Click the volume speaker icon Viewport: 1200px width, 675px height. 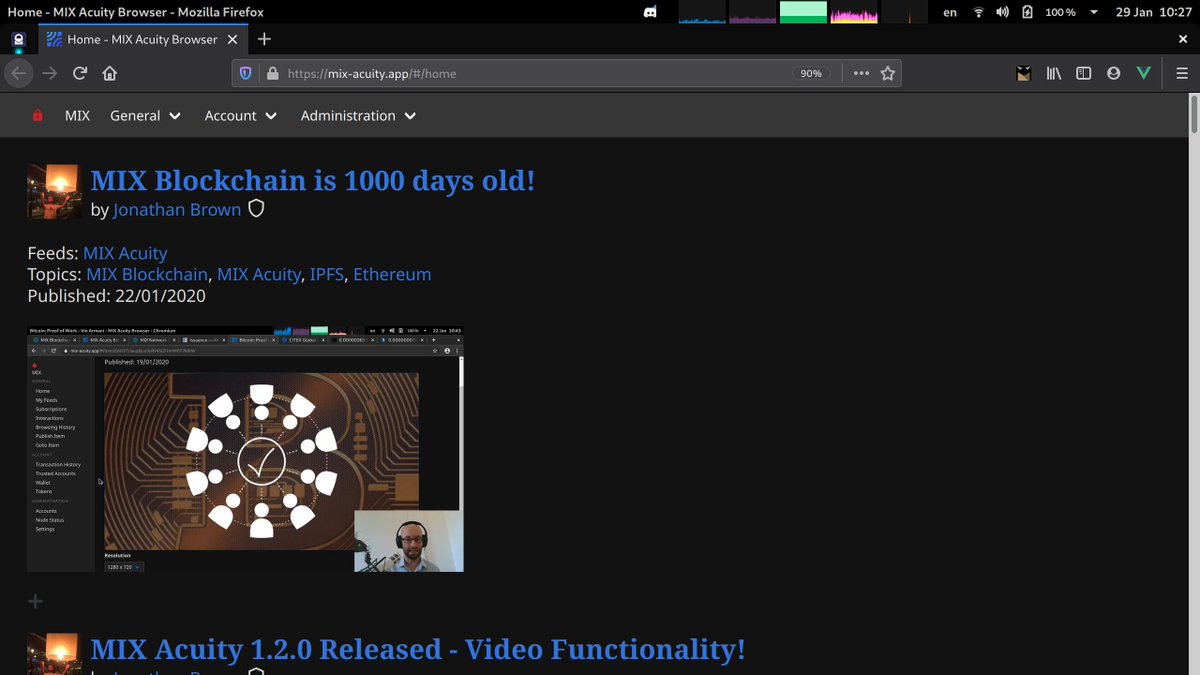pyautogui.click(x=1002, y=12)
